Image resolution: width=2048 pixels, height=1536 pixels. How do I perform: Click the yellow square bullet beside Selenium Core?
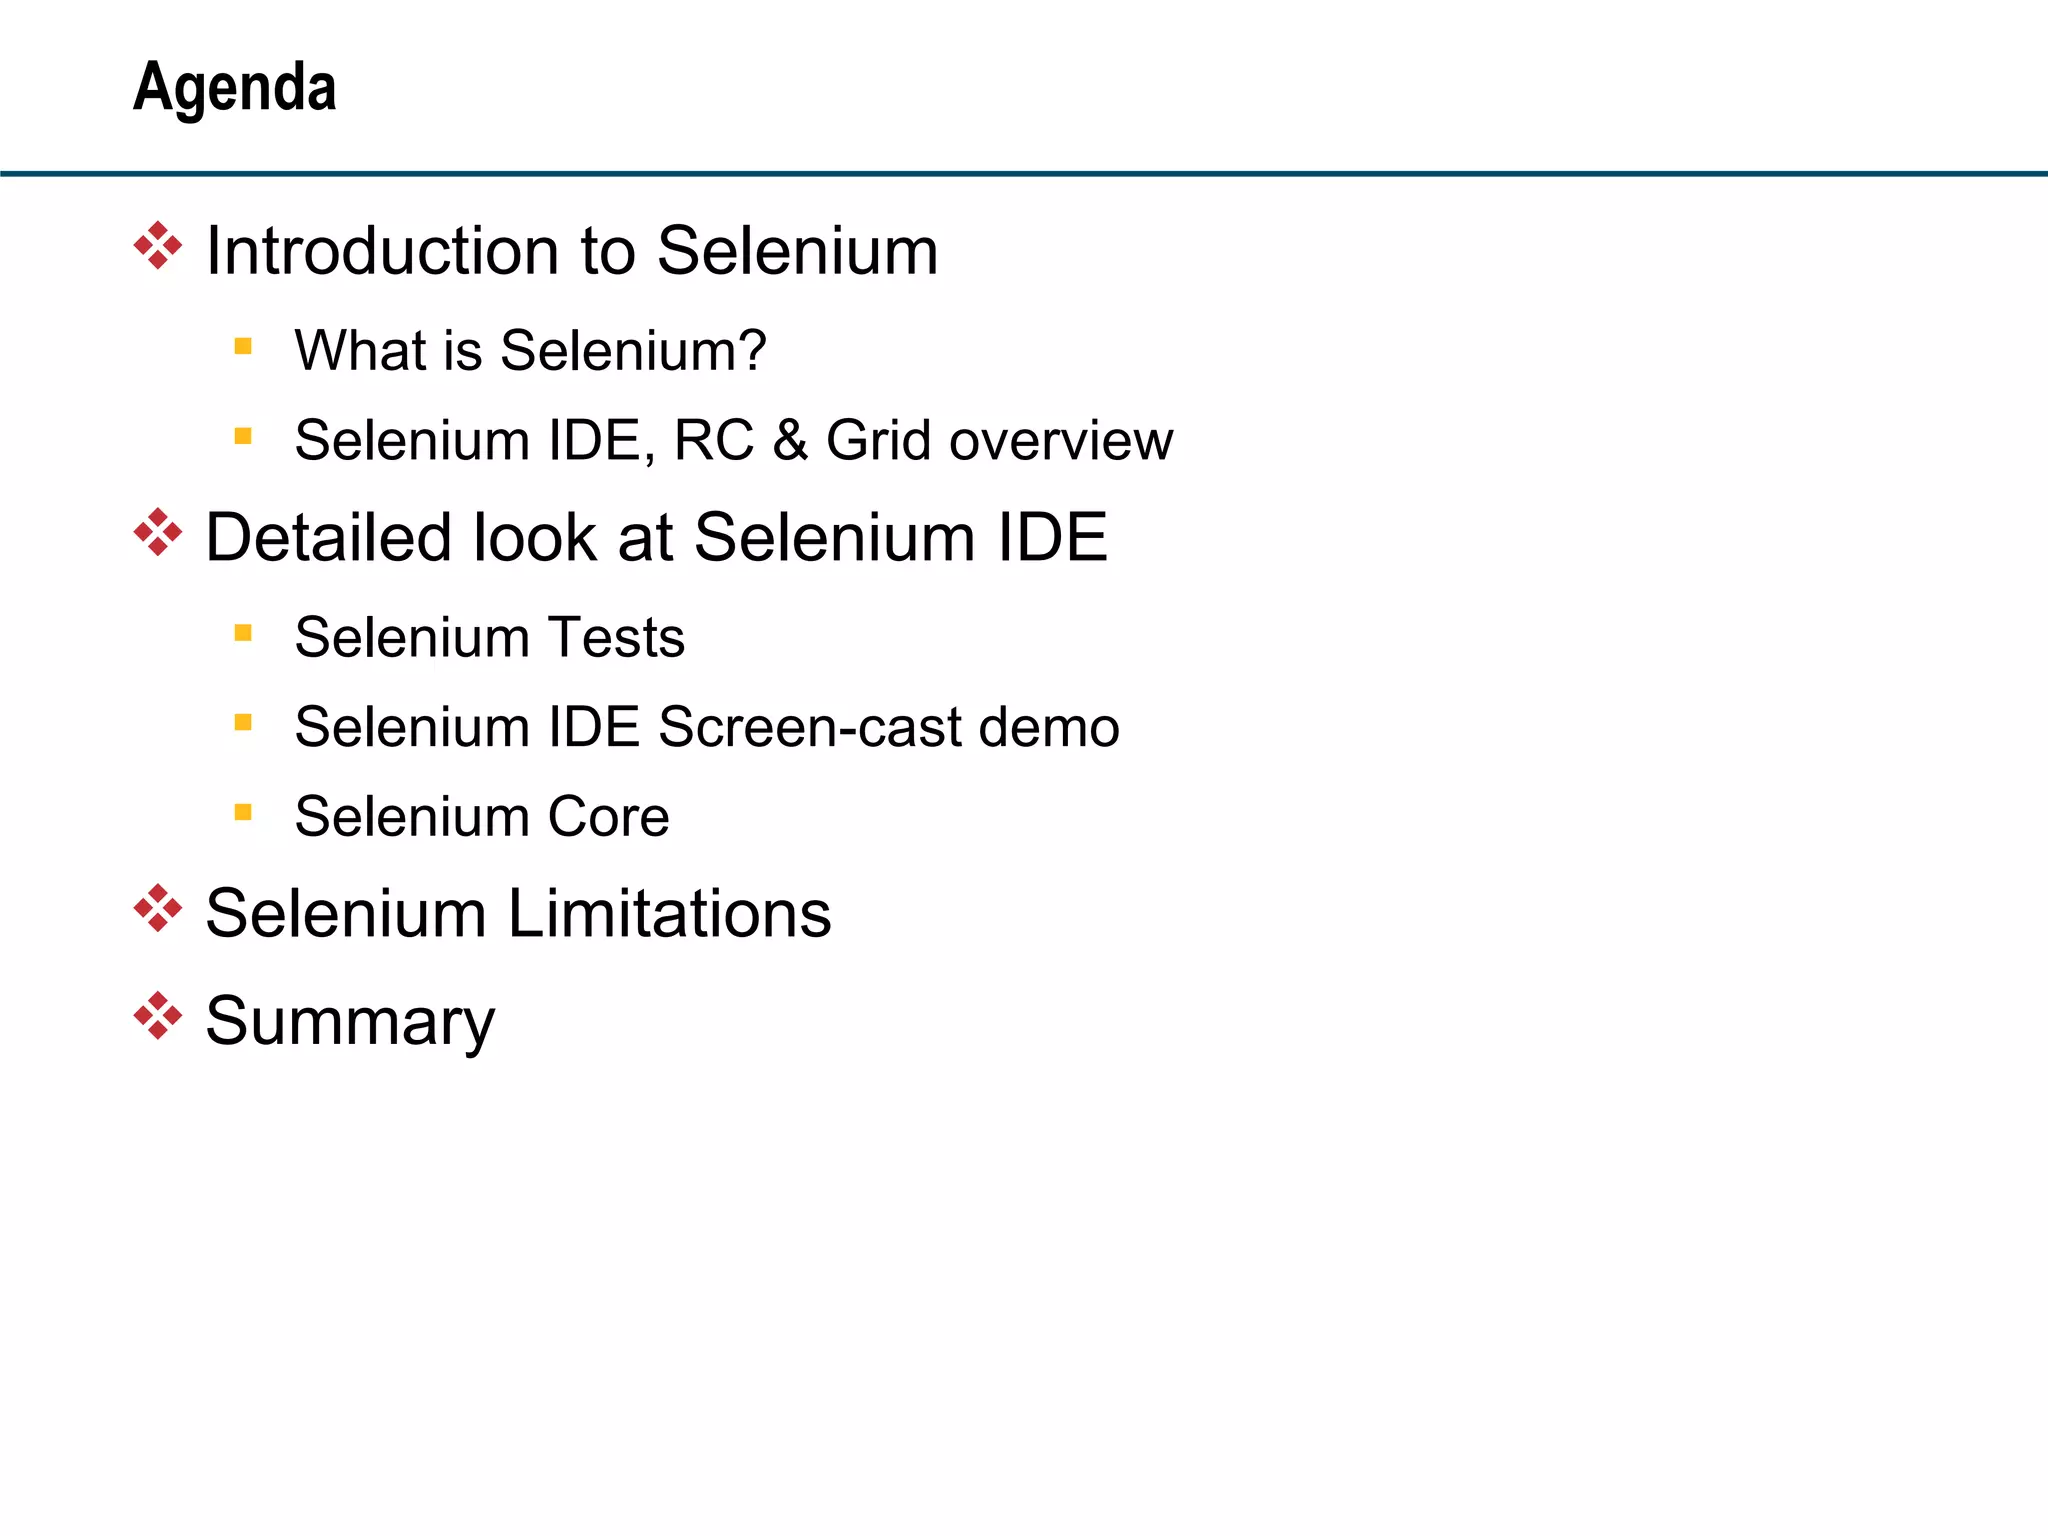coord(243,812)
